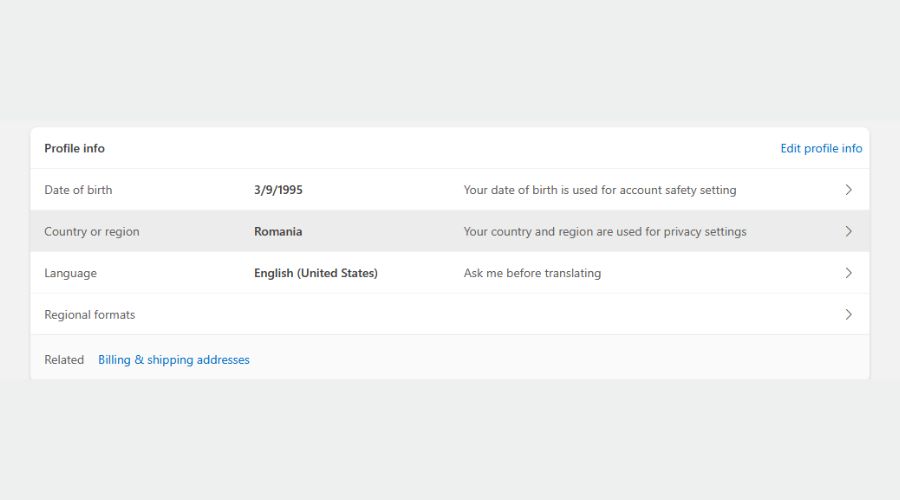The image size is (900, 500).
Task: Click the privacy settings description text
Action: click(x=604, y=232)
